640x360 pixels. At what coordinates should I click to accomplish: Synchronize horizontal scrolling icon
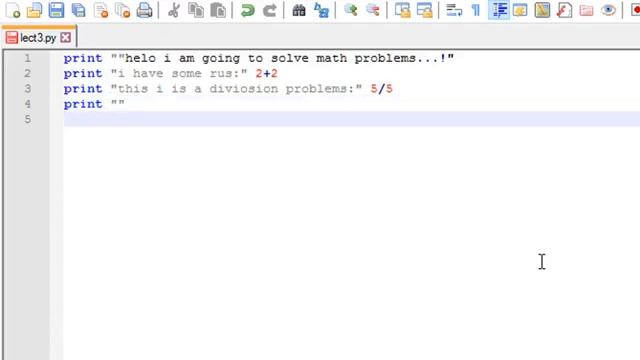click(424, 10)
